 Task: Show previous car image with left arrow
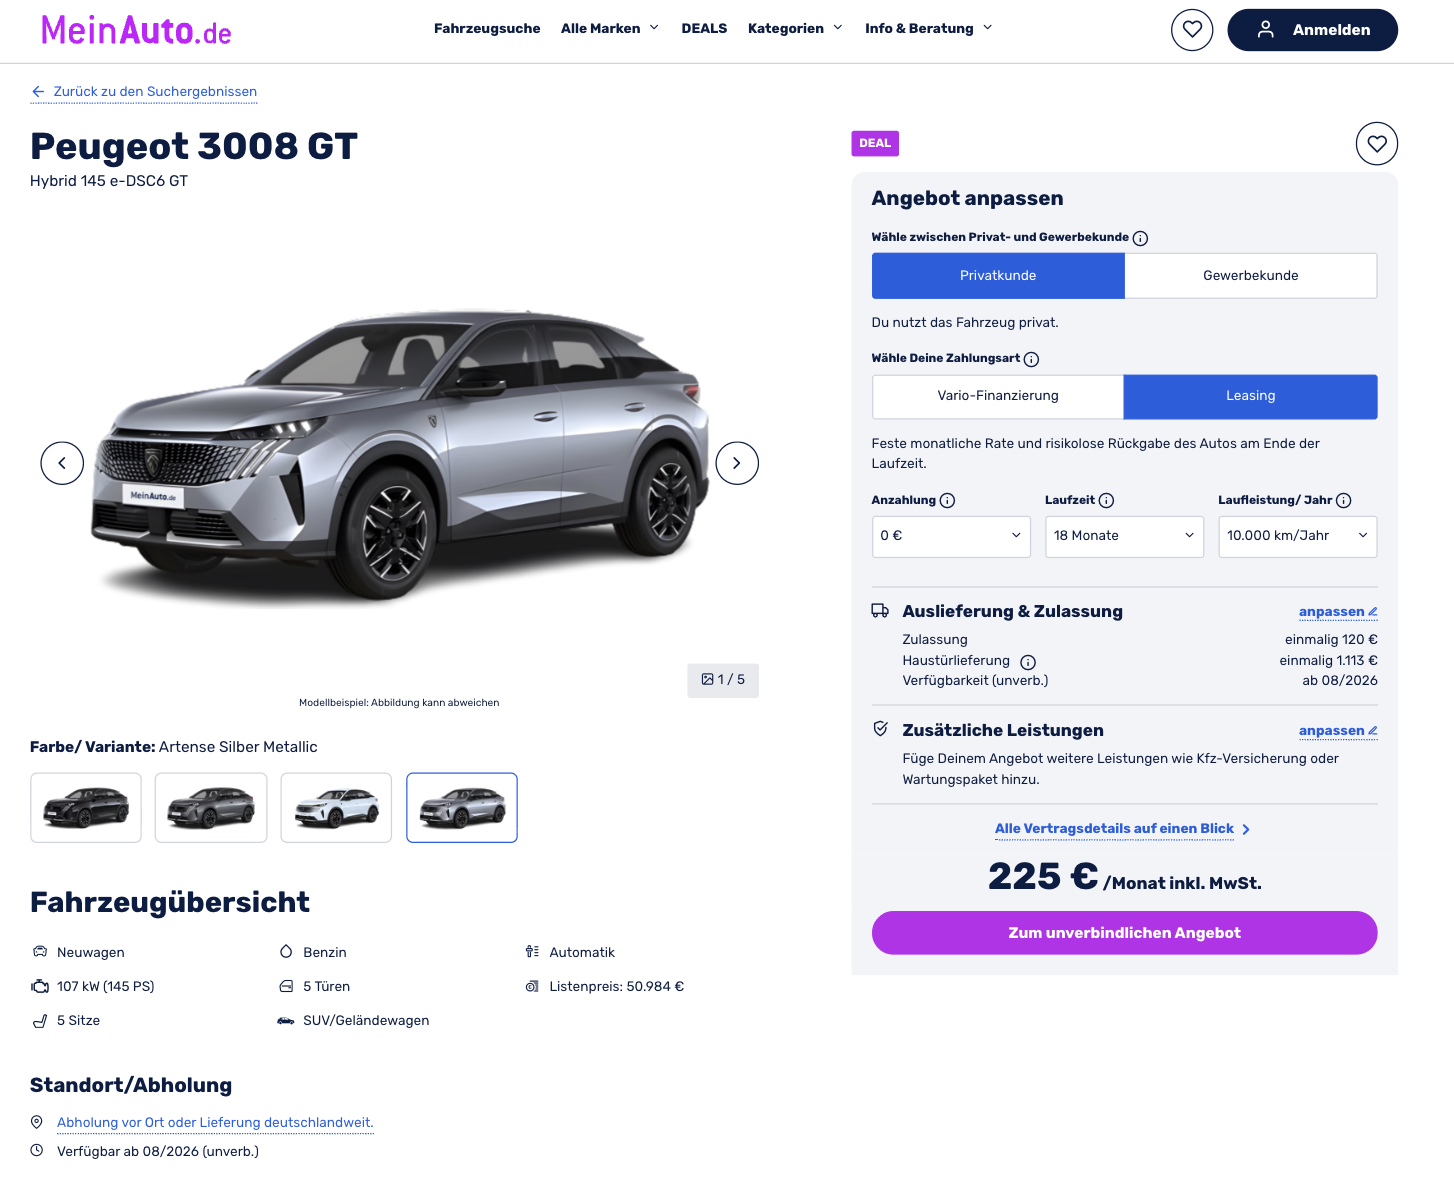(62, 463)
